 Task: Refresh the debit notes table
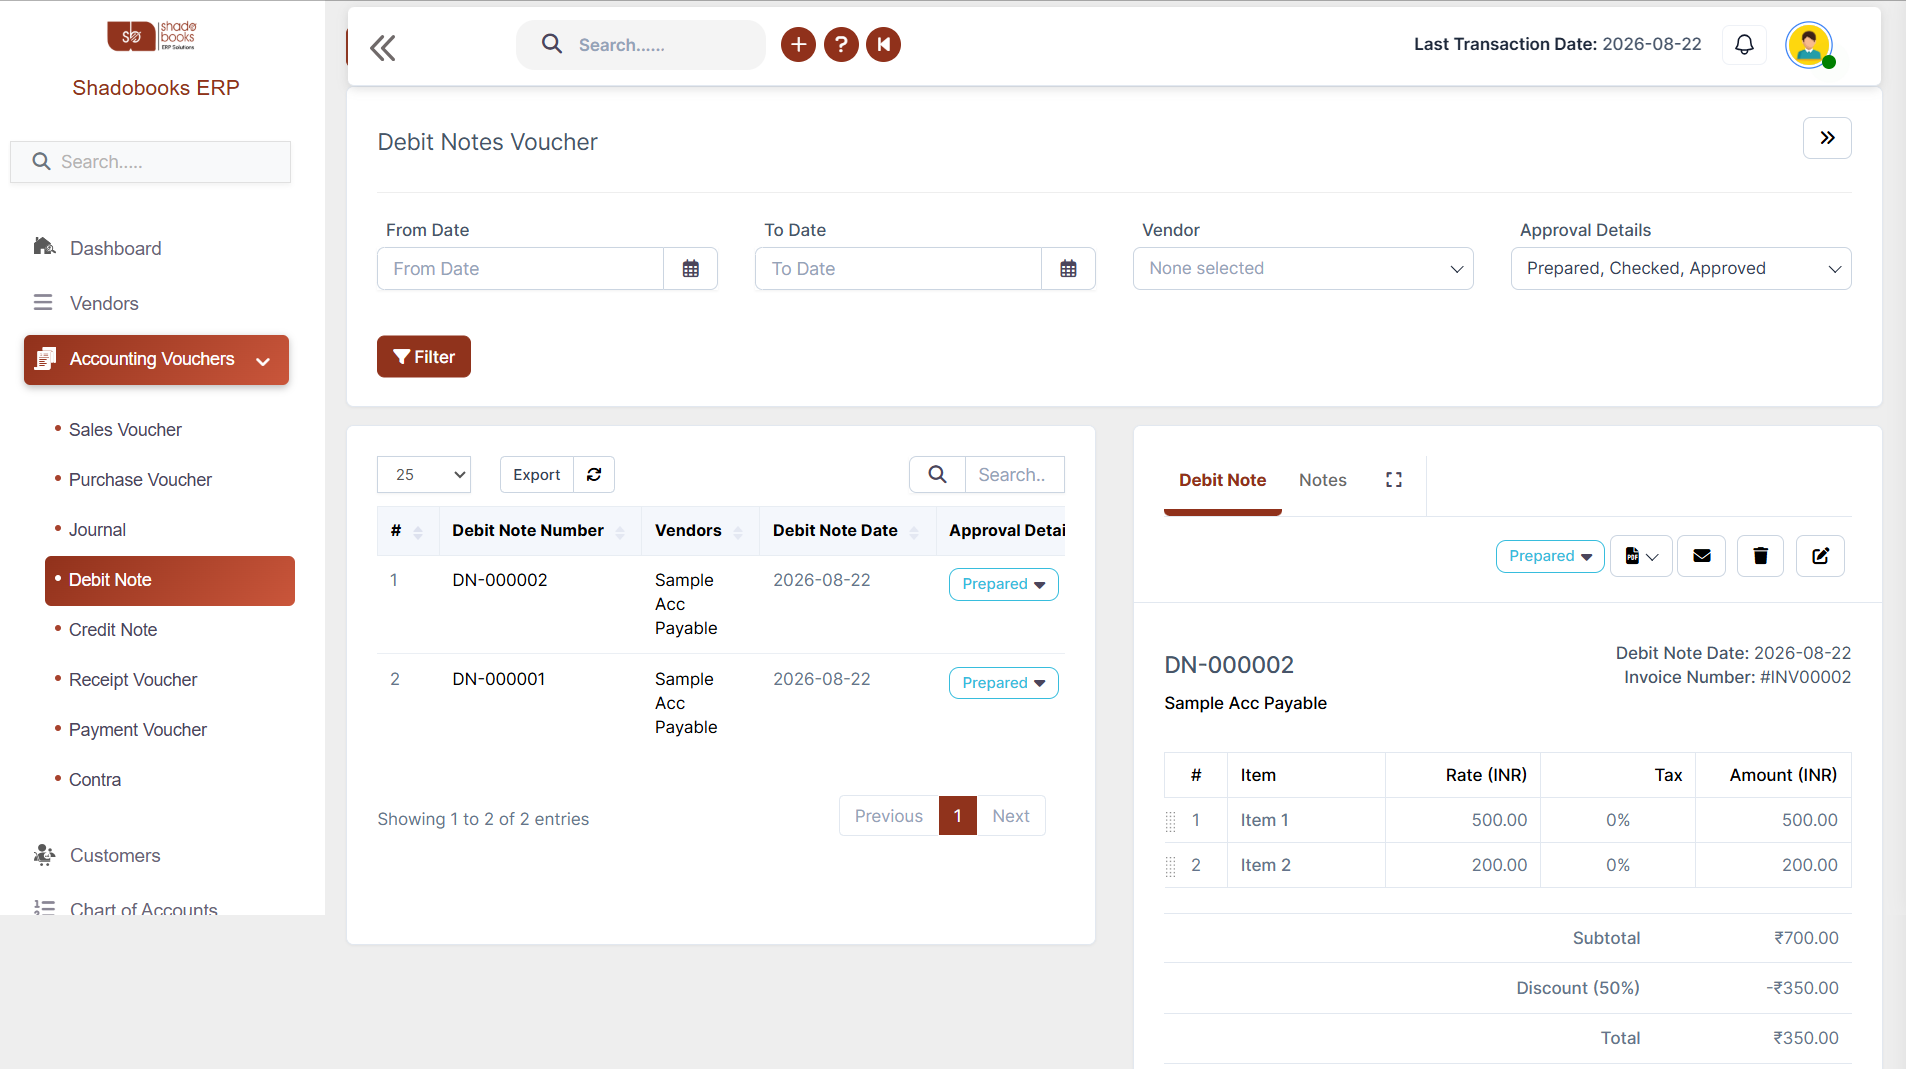[594, 475]
